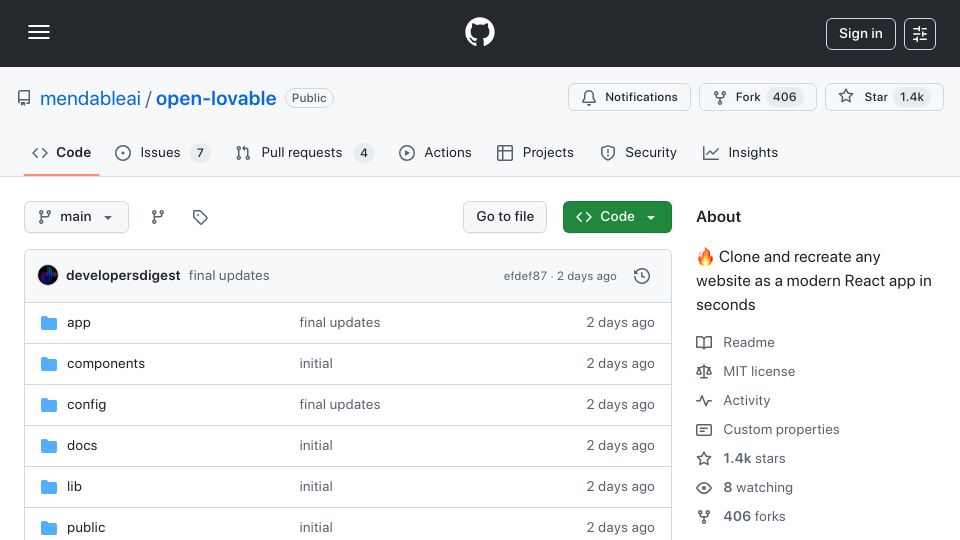
Task: Open the 8 watching link
Action: (758, 488)
